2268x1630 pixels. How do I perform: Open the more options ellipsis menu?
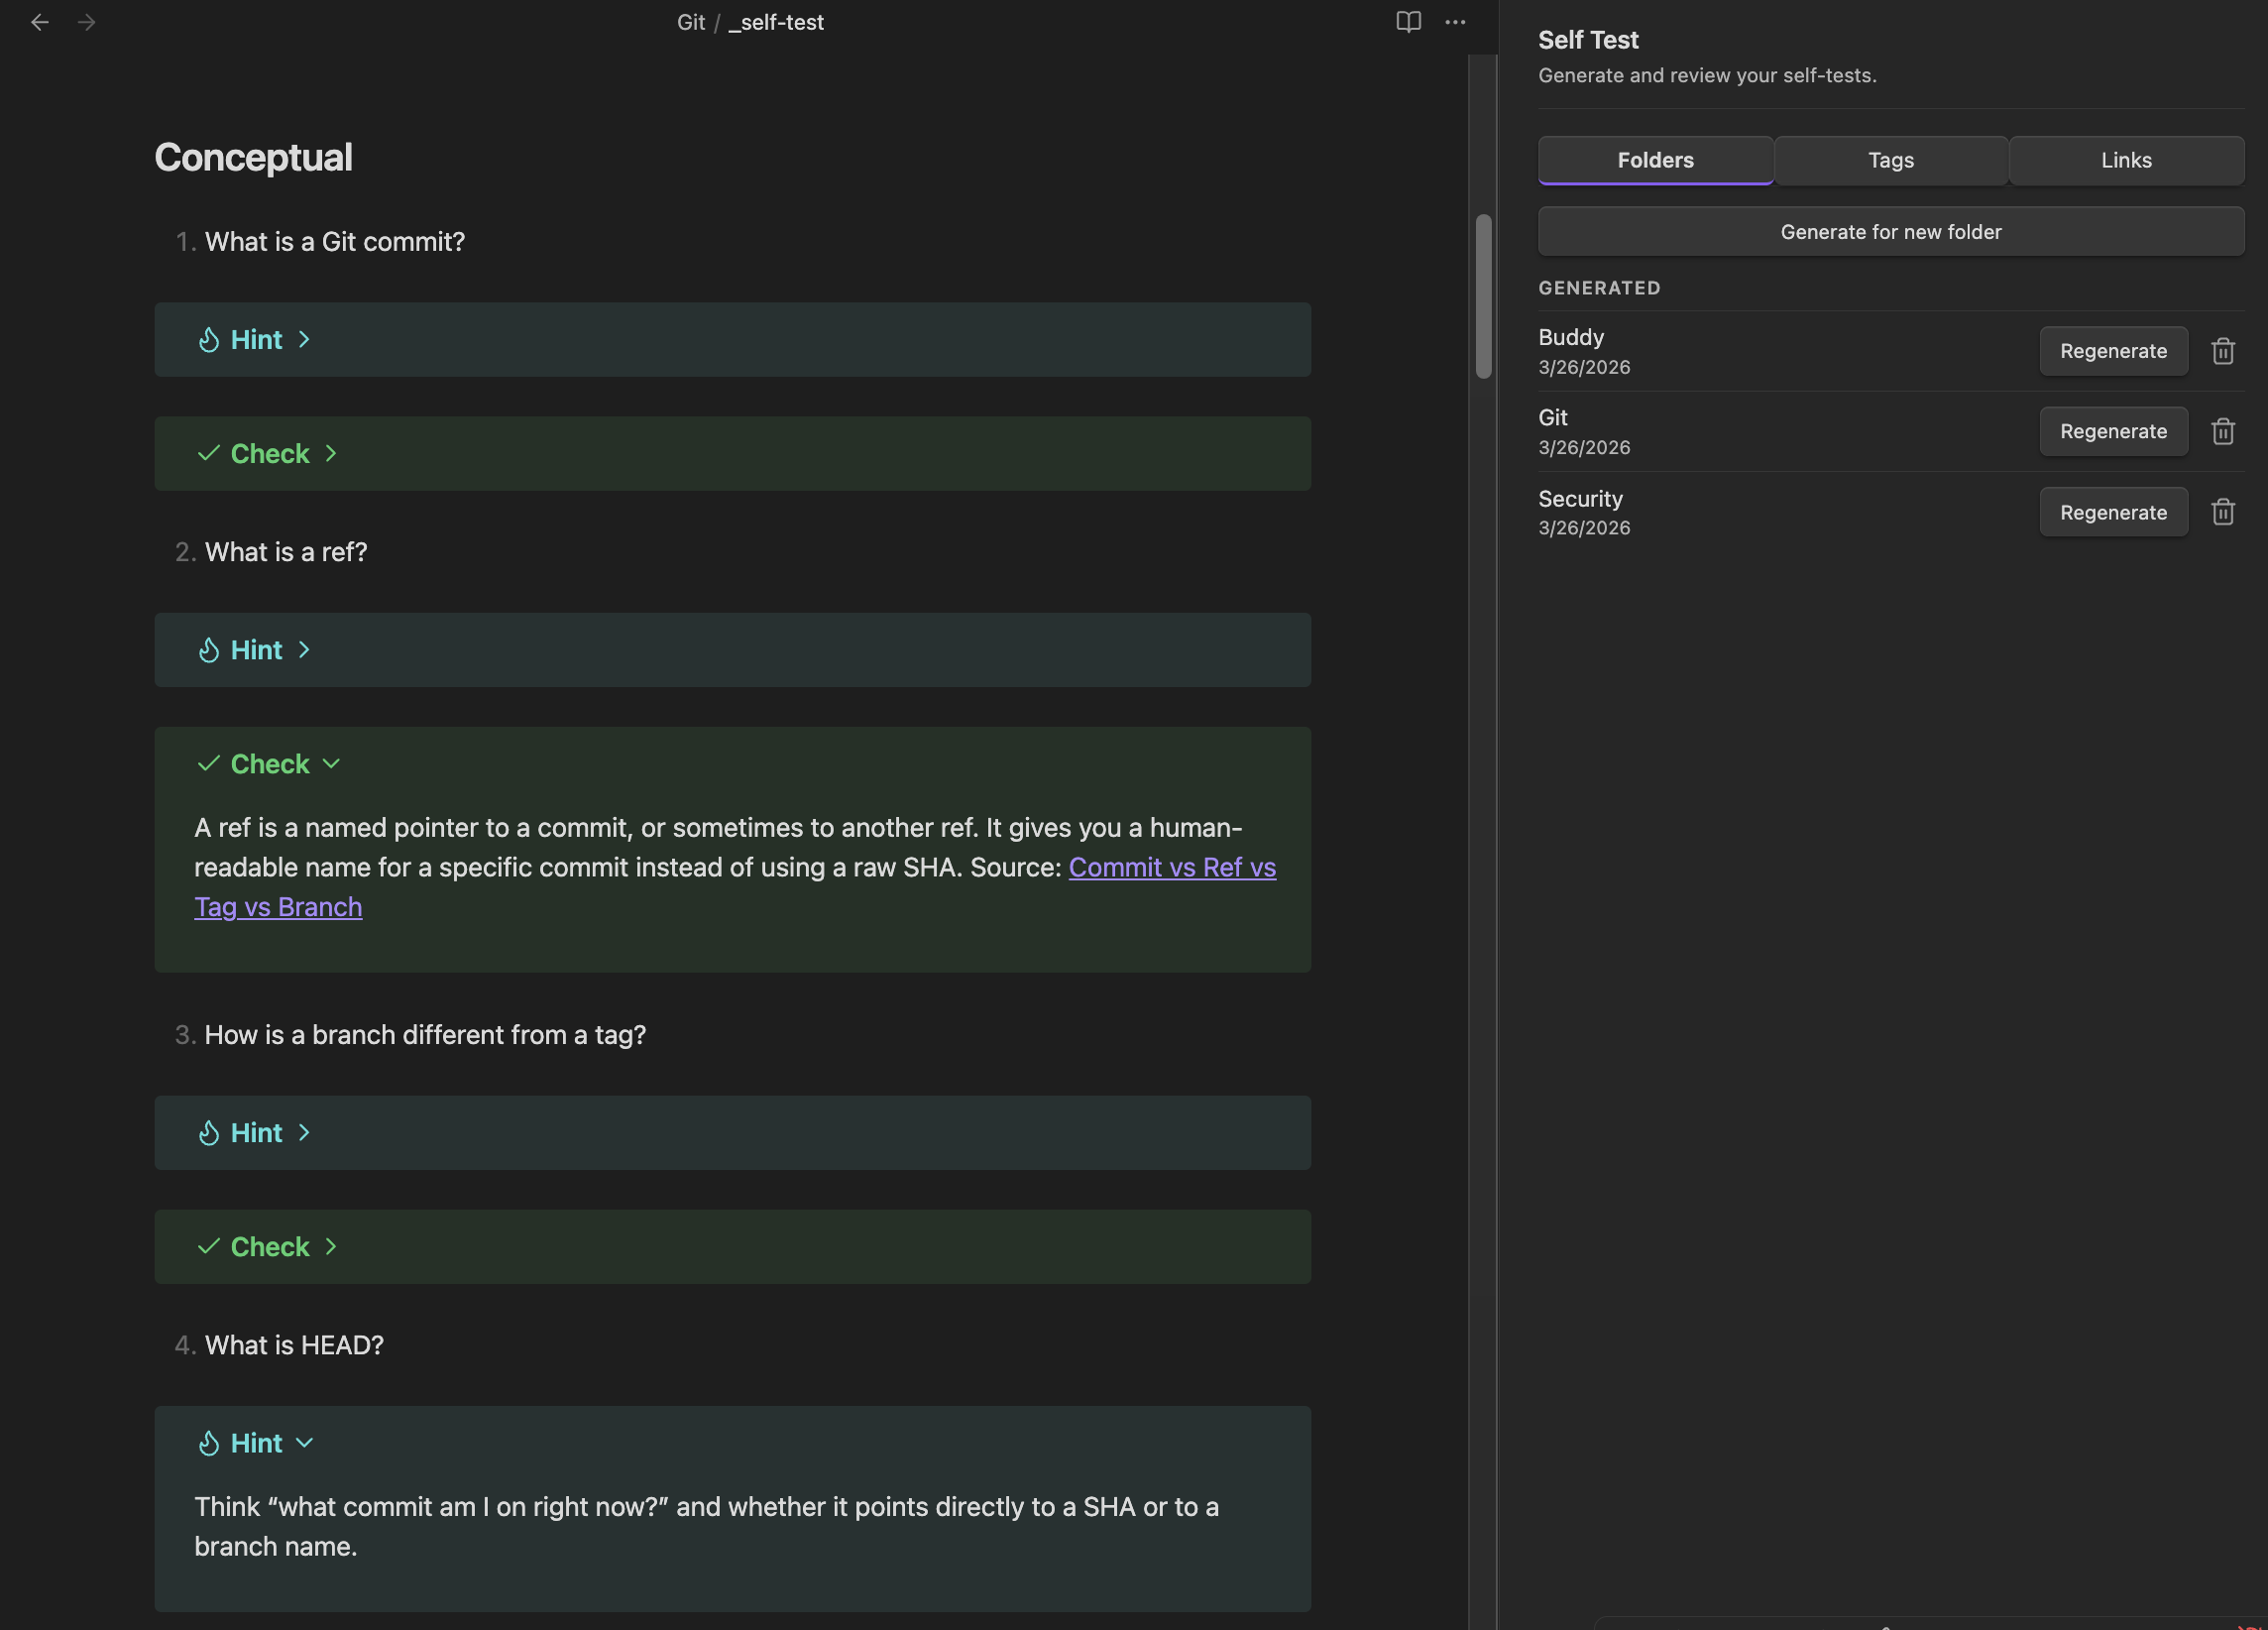pos(1455,22)
